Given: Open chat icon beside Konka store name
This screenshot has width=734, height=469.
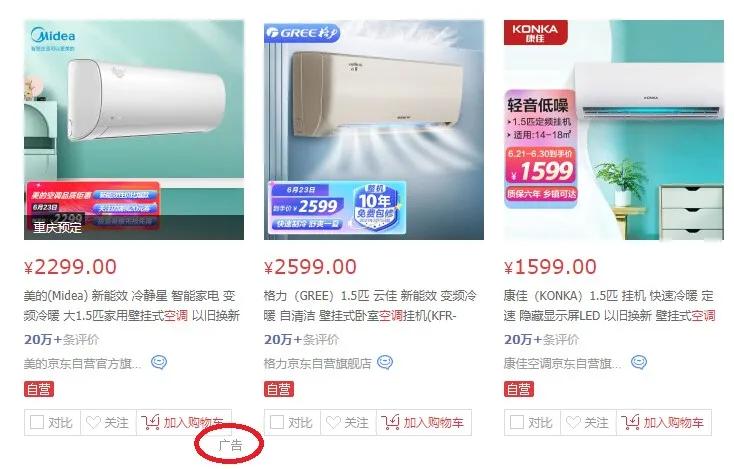Looking at the screenshot, I should 639,362.
